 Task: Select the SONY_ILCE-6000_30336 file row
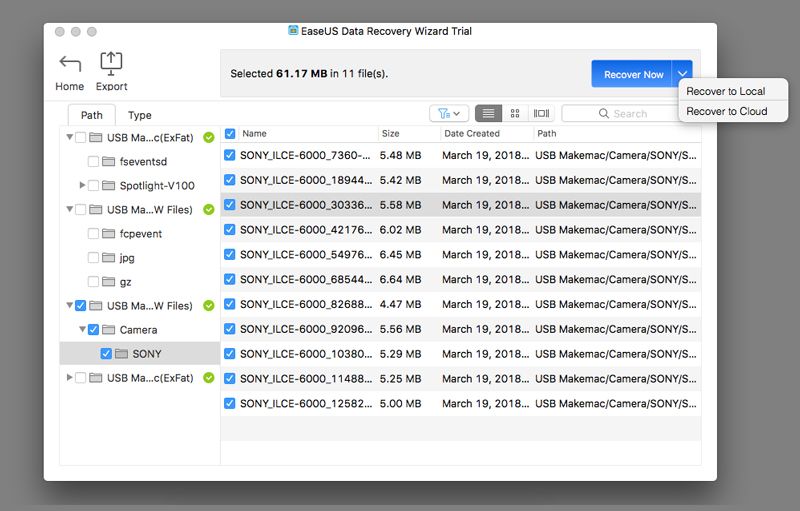pos(461,205)
